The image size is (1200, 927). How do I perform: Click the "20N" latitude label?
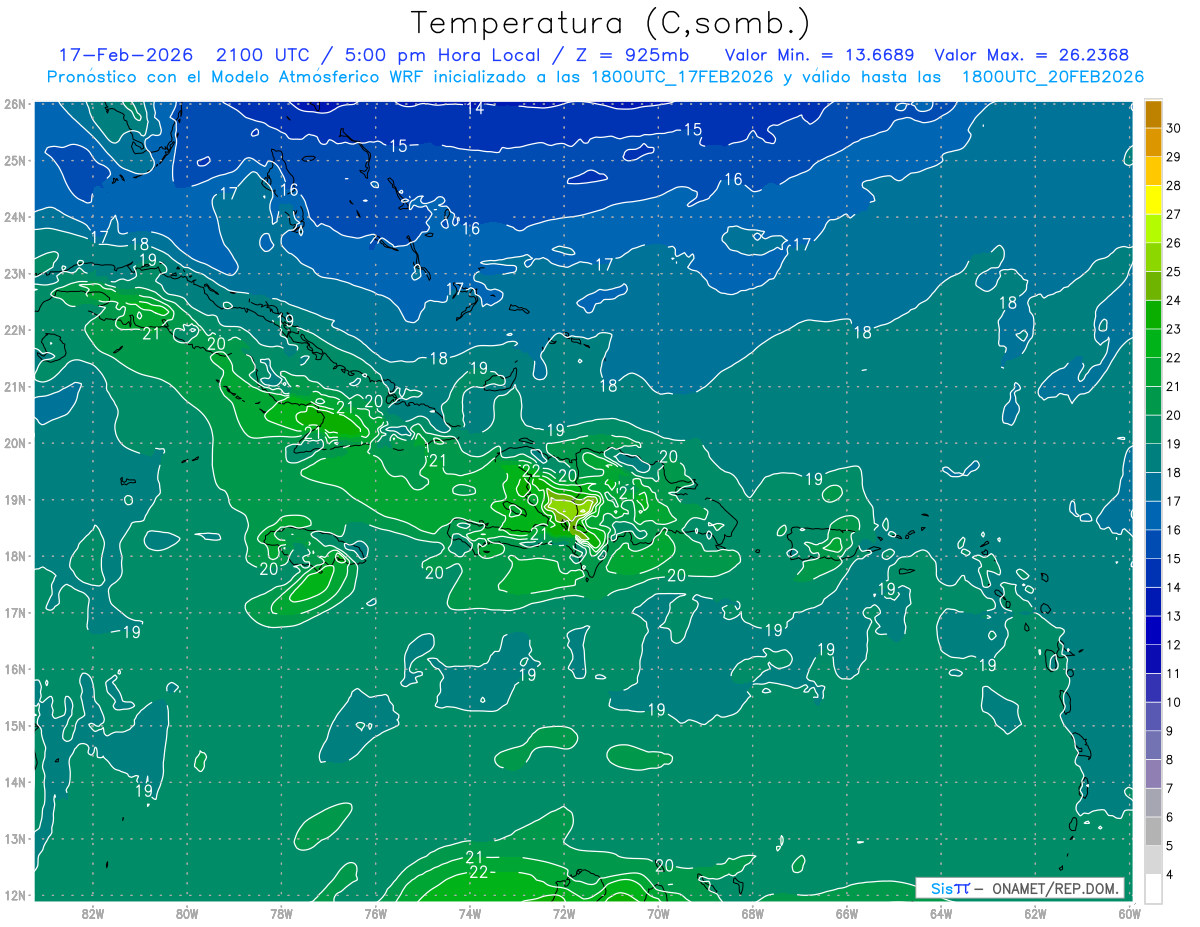(x=15, y=443)
